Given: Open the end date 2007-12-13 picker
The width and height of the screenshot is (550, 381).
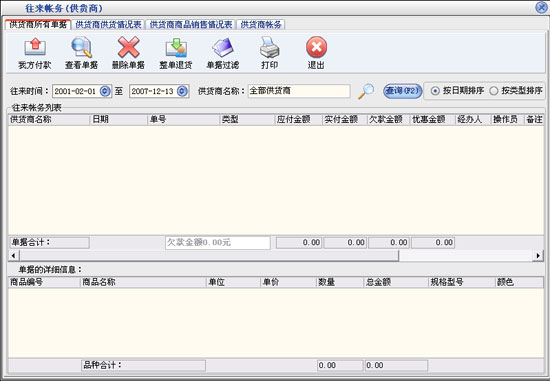Looking at the screenshot, I should [x=182, y=91].
